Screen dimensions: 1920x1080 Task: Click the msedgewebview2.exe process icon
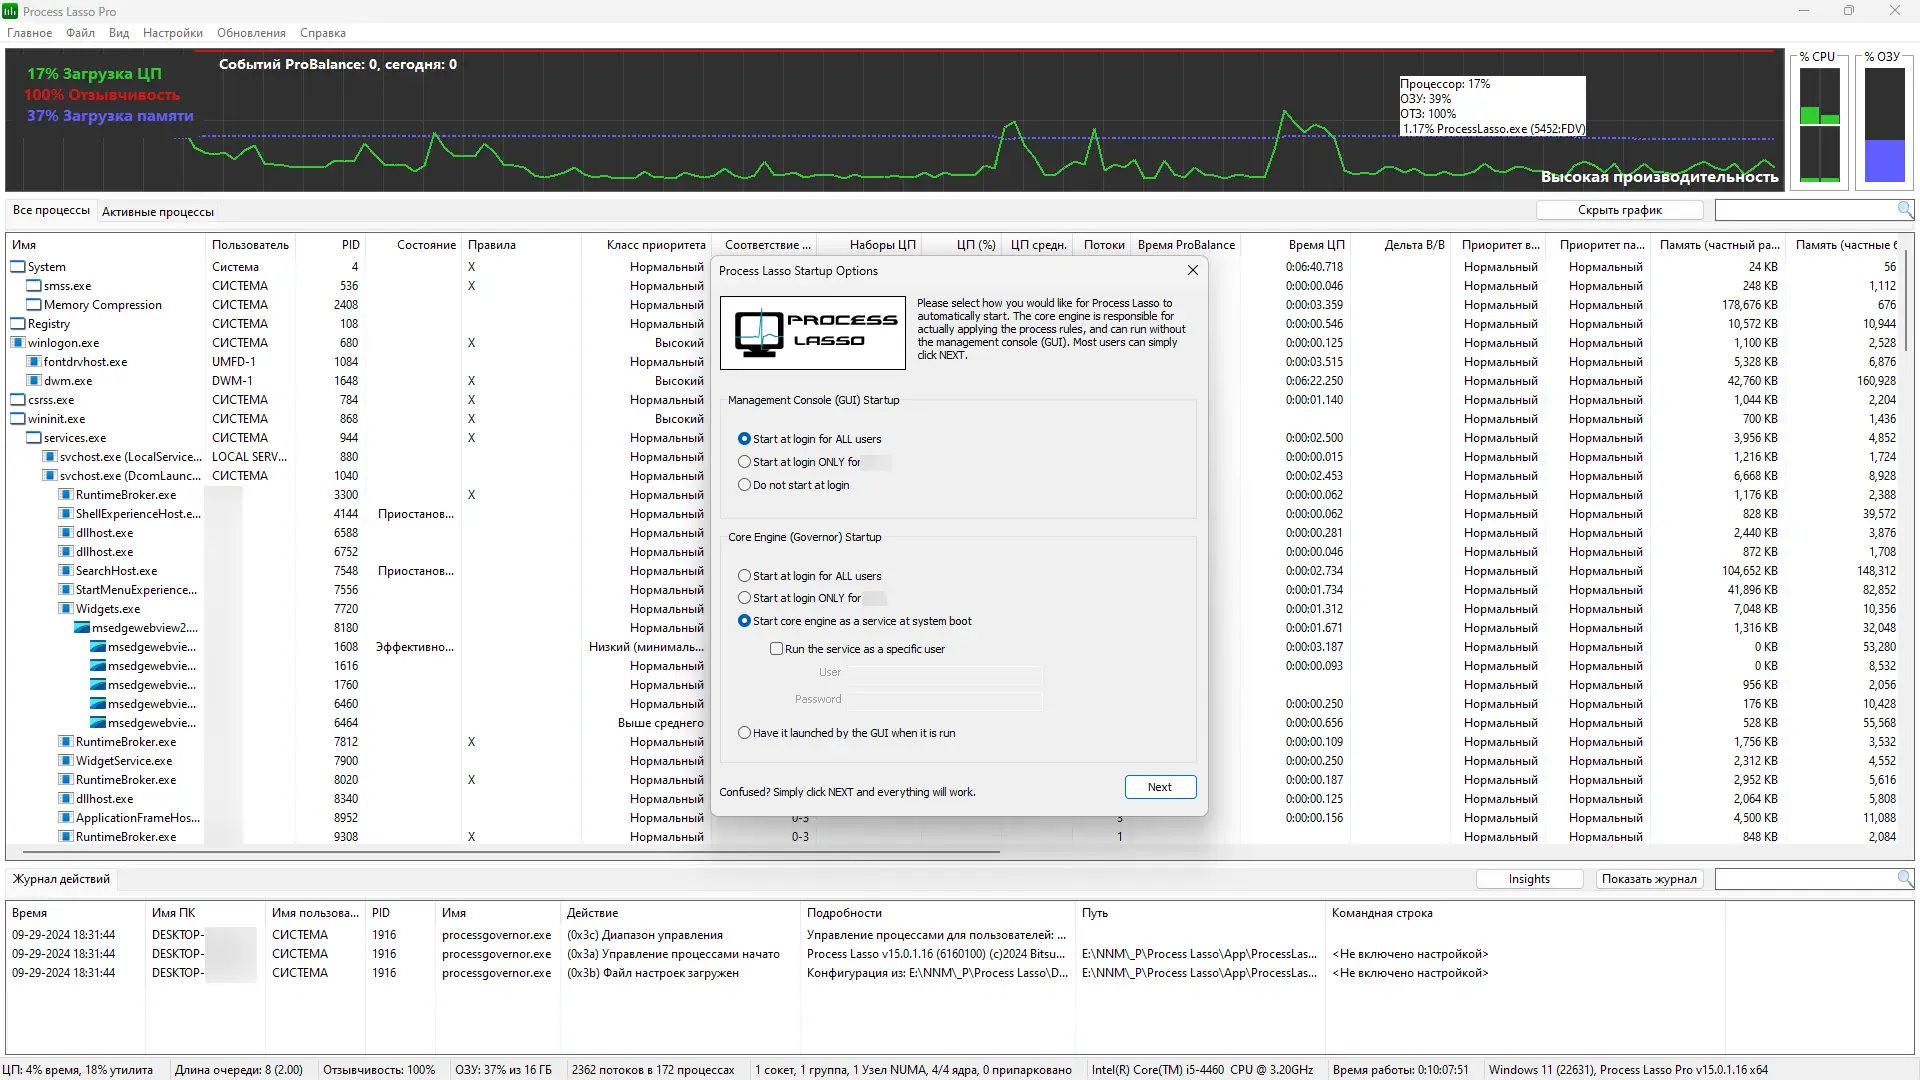82,628
